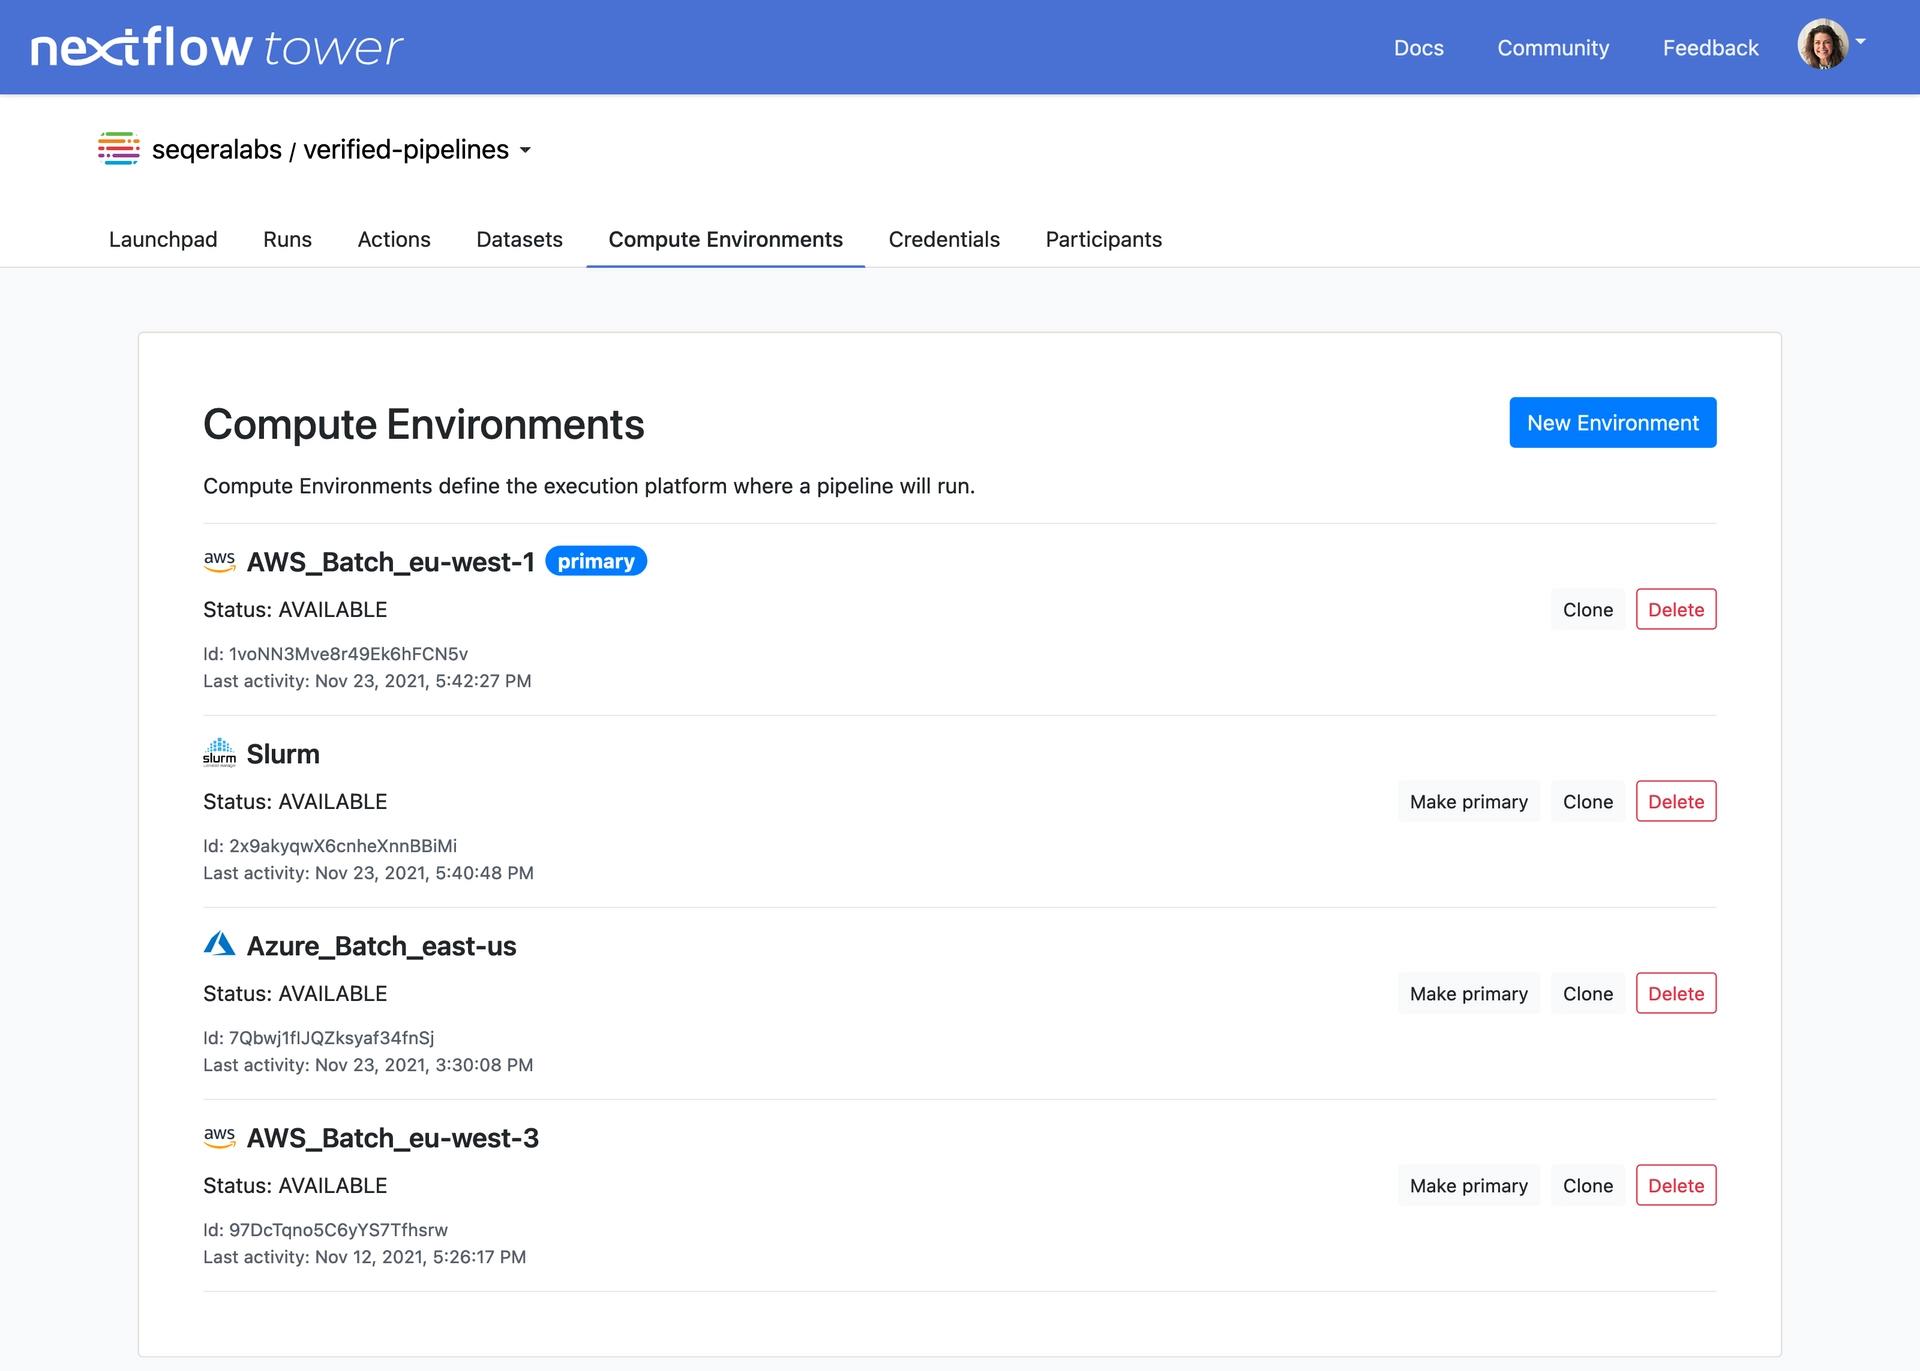Click the Azure logo beside Azure_Batch_east-us
Viewport: 1920px width, 1371px height.
tap(219, 944)
